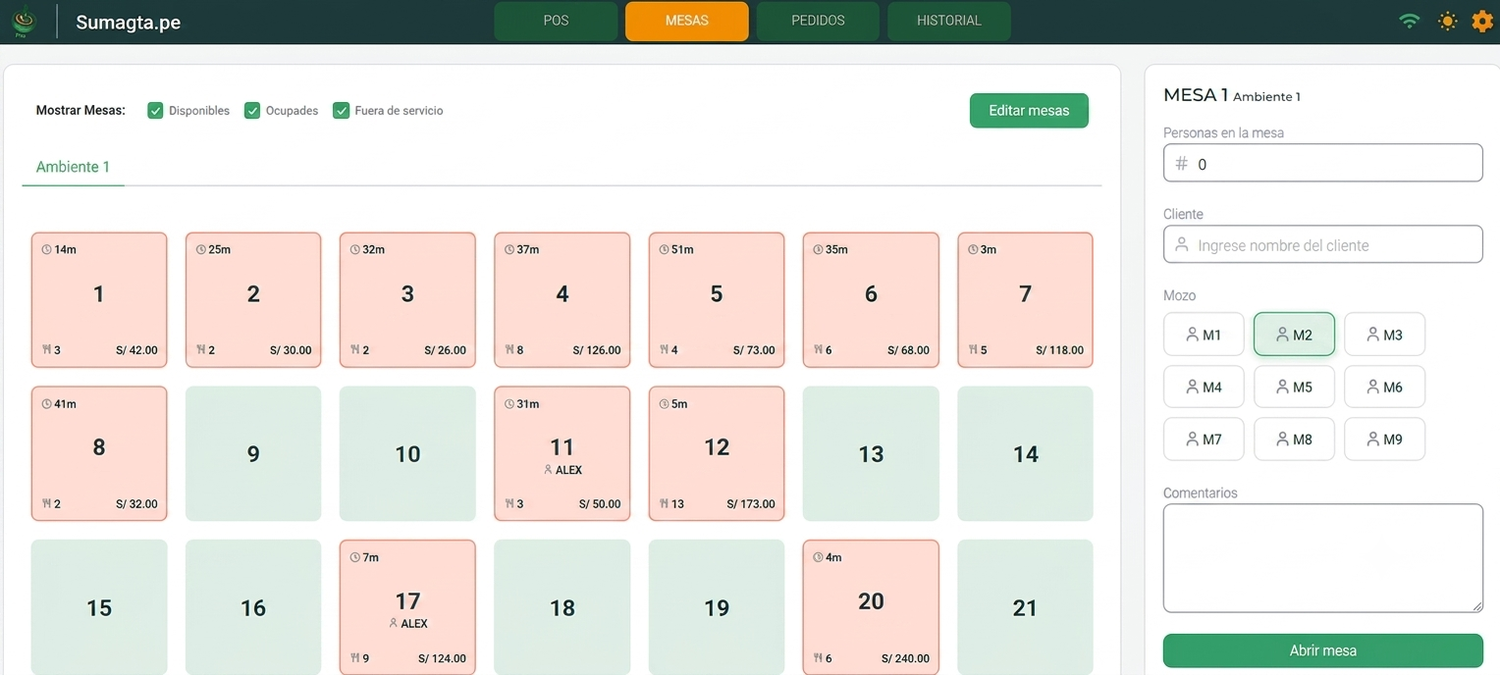
Task: Click the Editar mesas button
Action: point(1029,110)
